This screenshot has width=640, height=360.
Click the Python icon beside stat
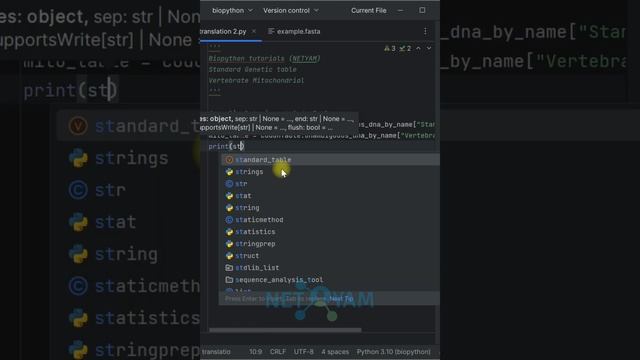229,196
